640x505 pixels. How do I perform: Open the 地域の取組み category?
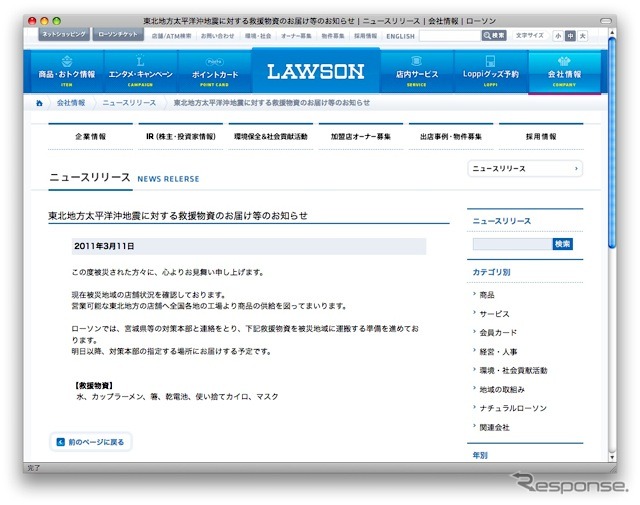pyautogui.click(x=502, y=389)
